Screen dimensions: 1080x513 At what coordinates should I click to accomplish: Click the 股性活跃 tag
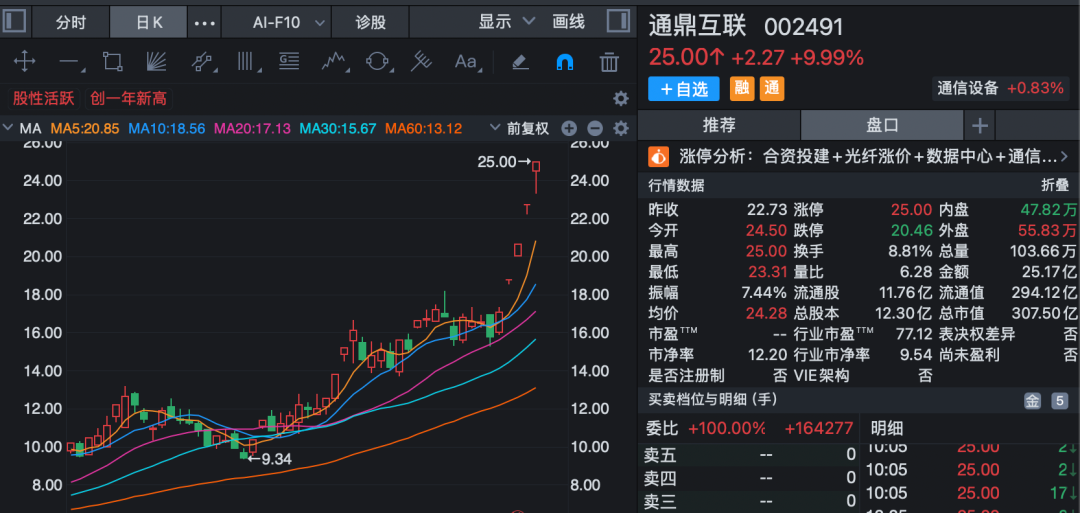pyautogui.click(x=43, y=98)
